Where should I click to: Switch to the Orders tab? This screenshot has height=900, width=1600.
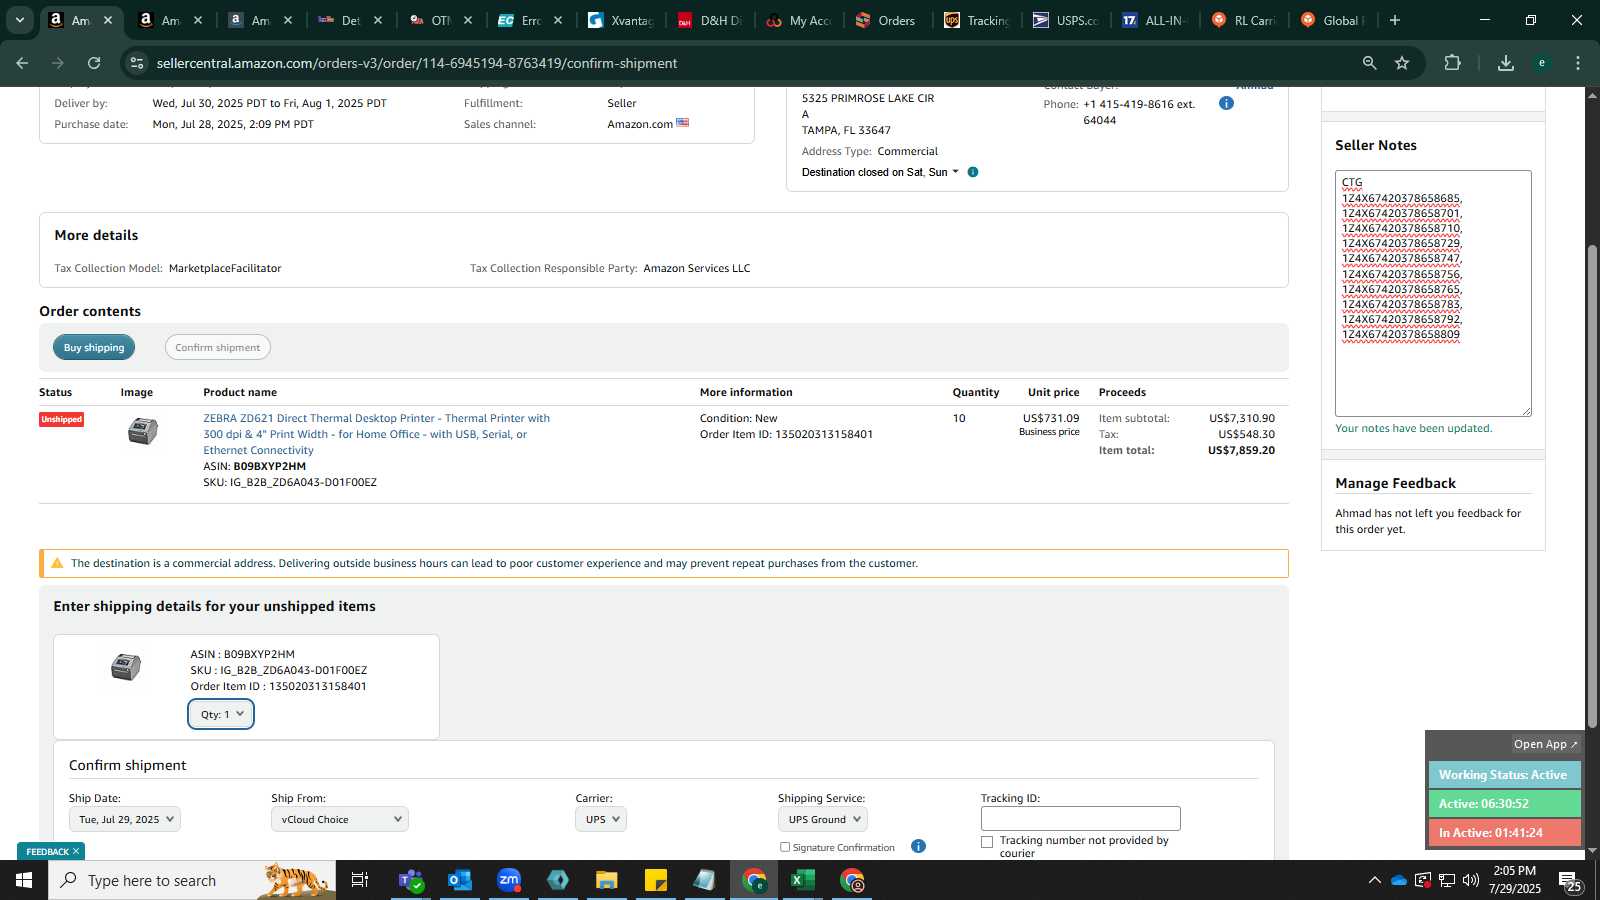point(888,20)
